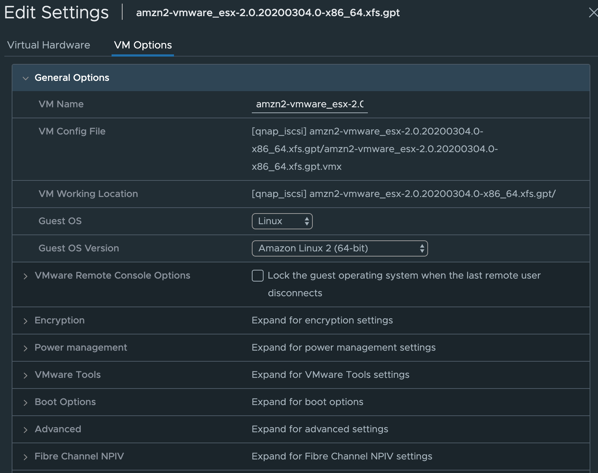
Task: Click 'Expand for VMware Tools settings' text
Action: pos(330,375)
